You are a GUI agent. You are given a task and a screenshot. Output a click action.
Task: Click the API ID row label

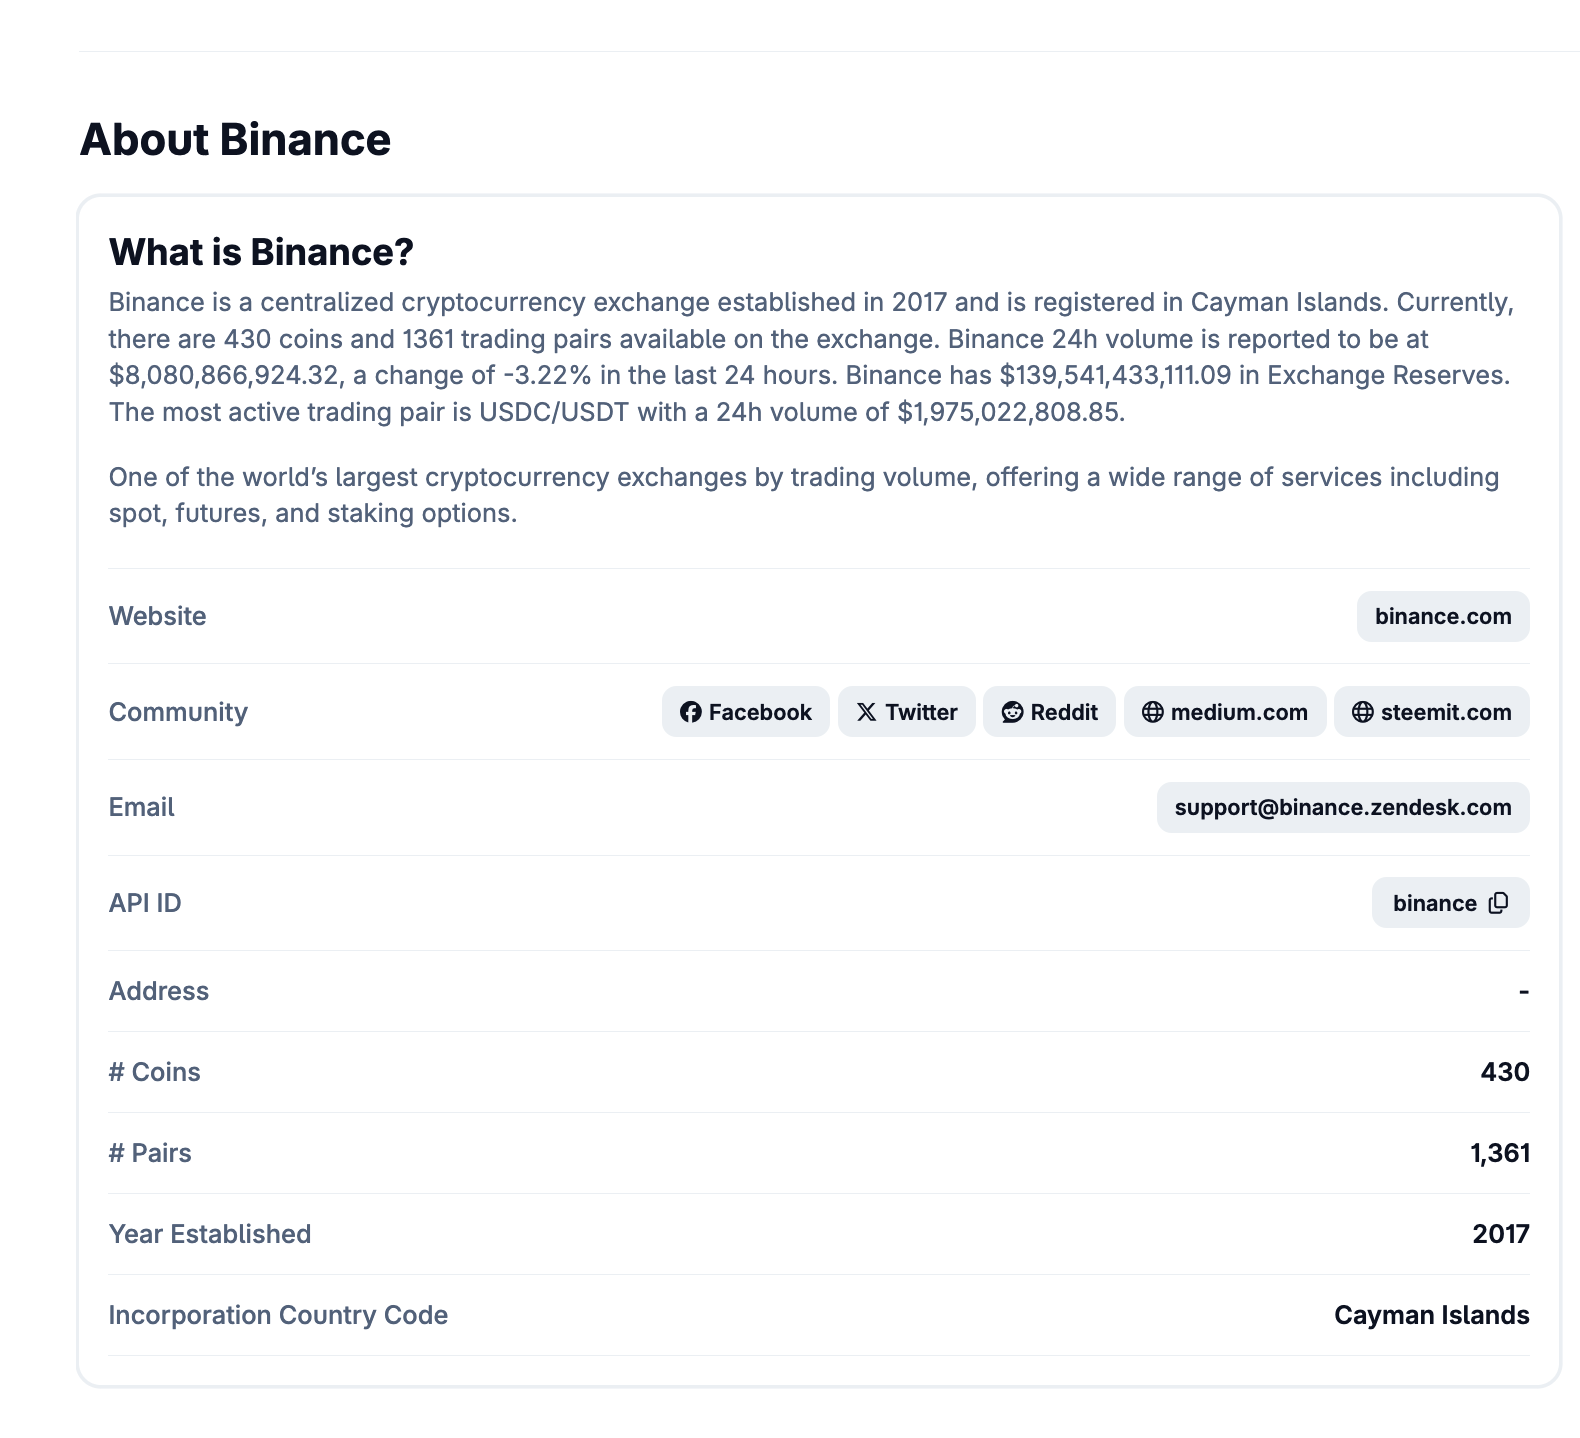click(145, 903)
